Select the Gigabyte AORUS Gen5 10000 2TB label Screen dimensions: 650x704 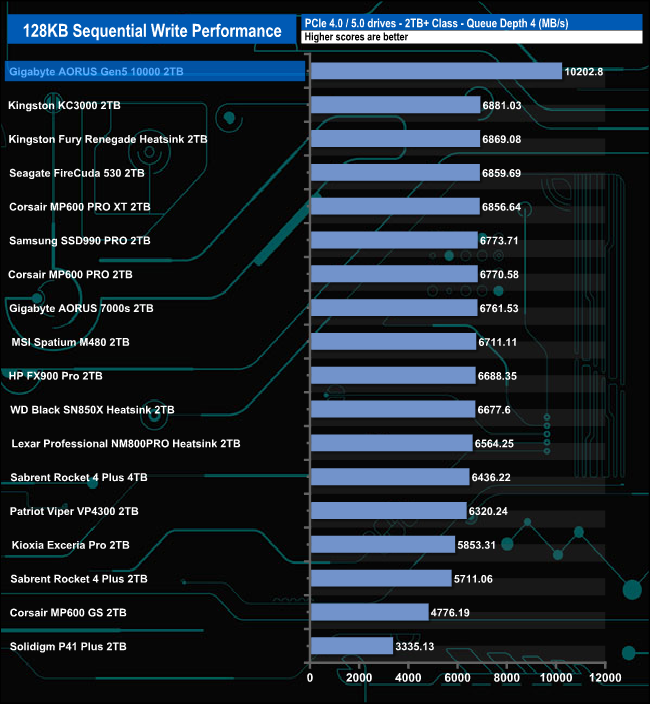(96, 72)
